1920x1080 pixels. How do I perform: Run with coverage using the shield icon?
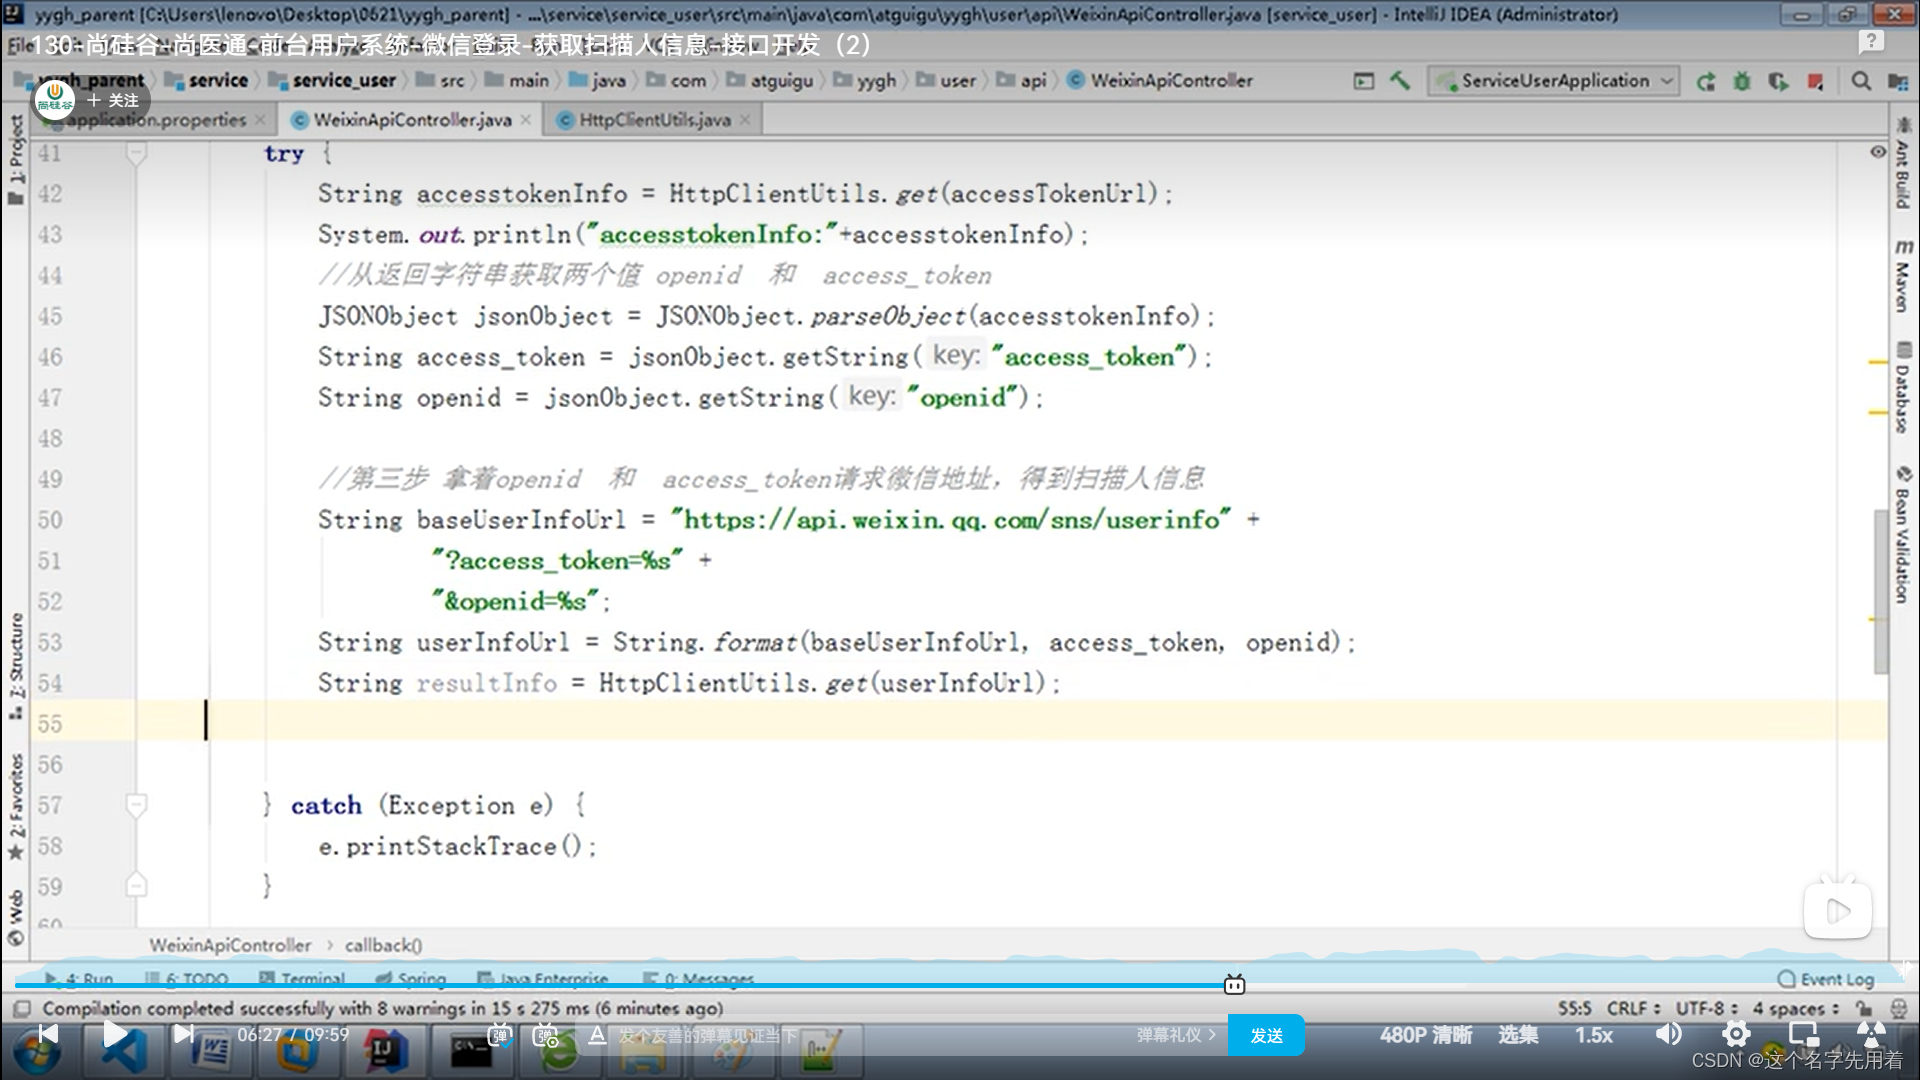pos(1778,81)
